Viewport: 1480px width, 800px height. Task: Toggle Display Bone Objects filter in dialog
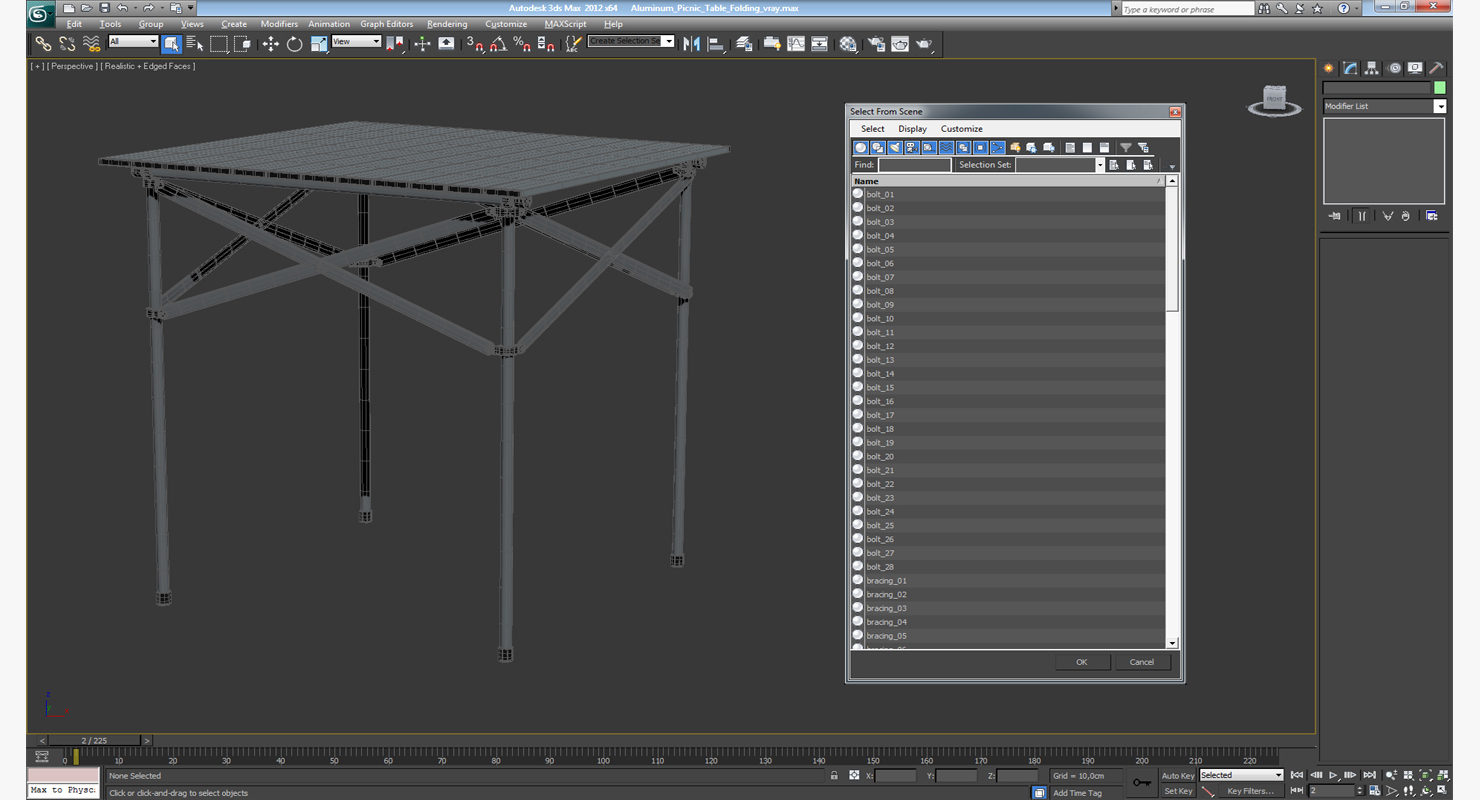(997, 148)
